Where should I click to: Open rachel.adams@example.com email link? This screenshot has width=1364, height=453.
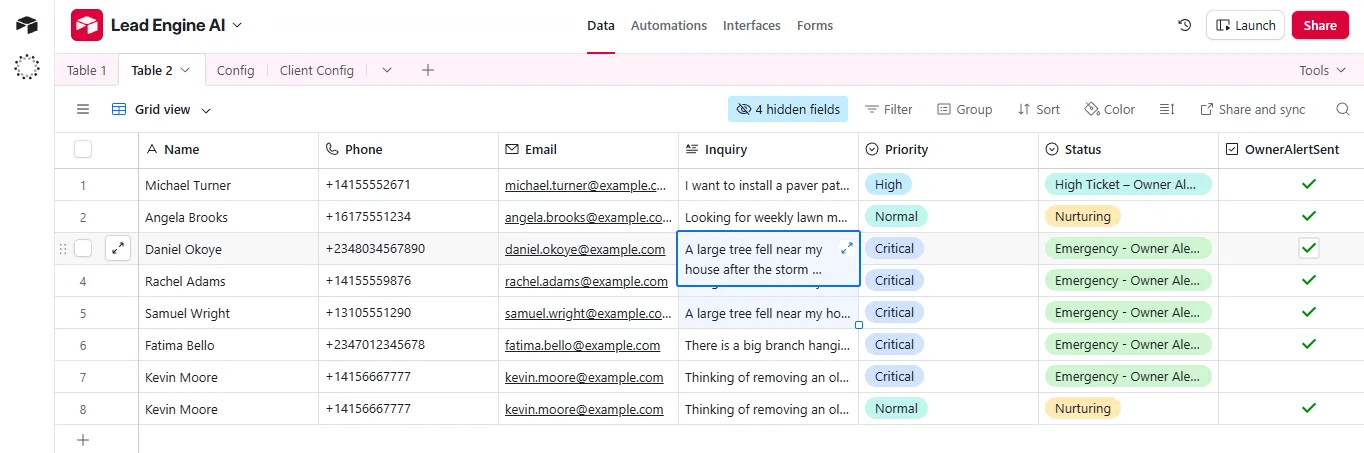click(x=585, y=281)
